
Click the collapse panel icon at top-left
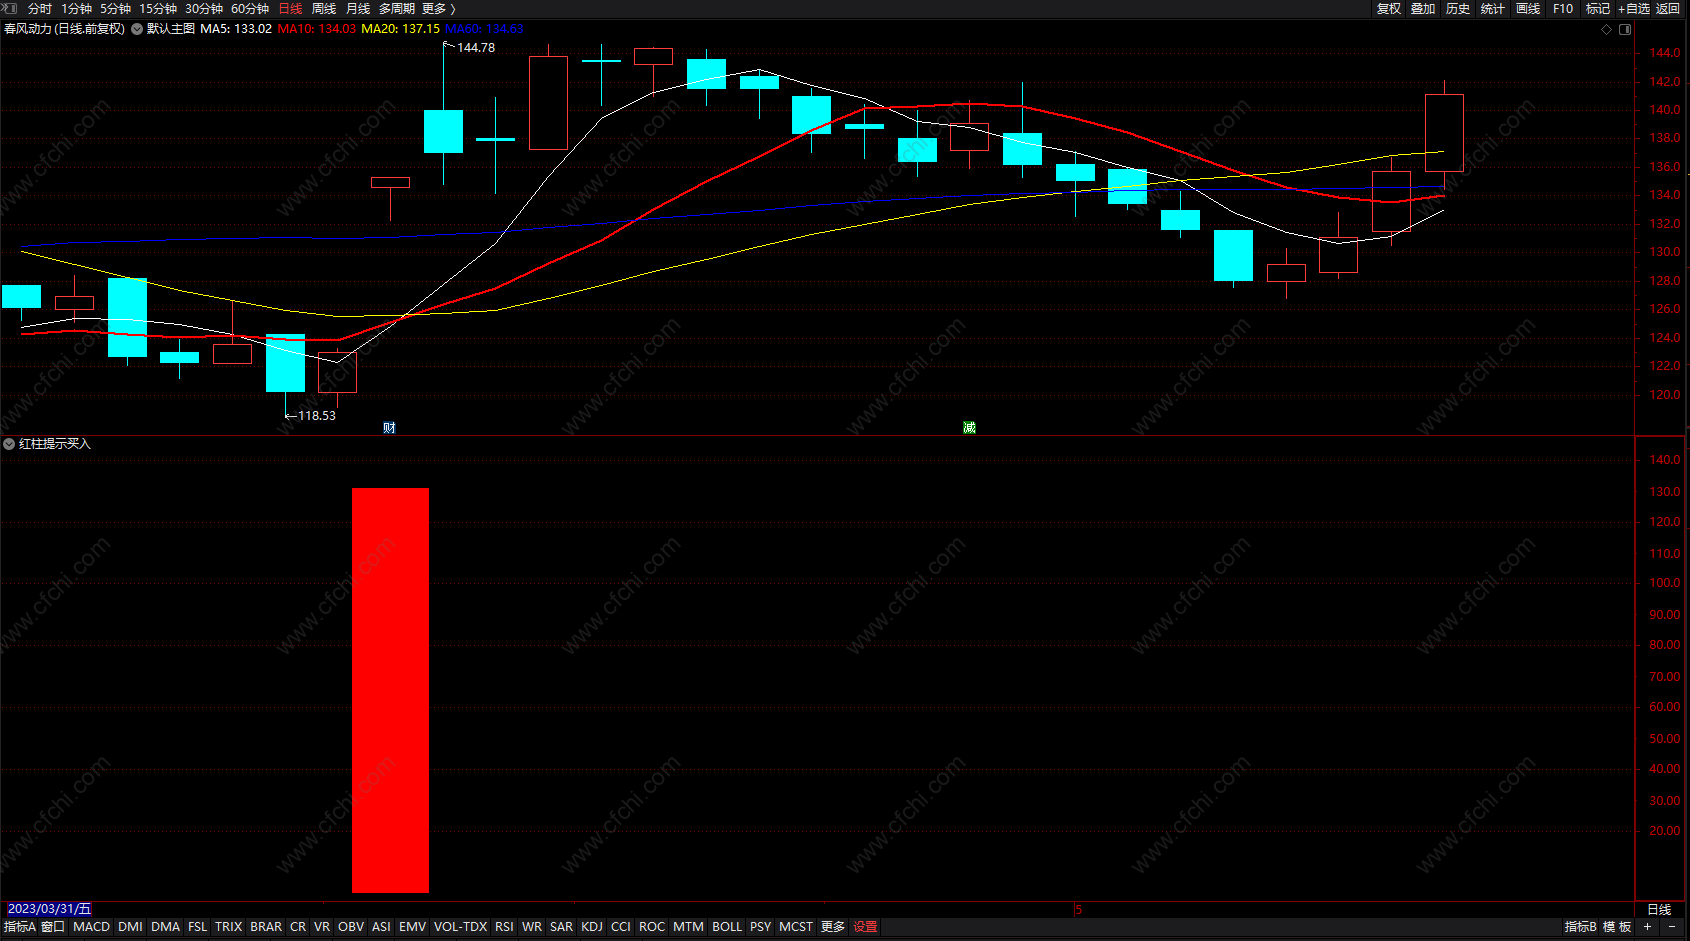click(11, 8)
